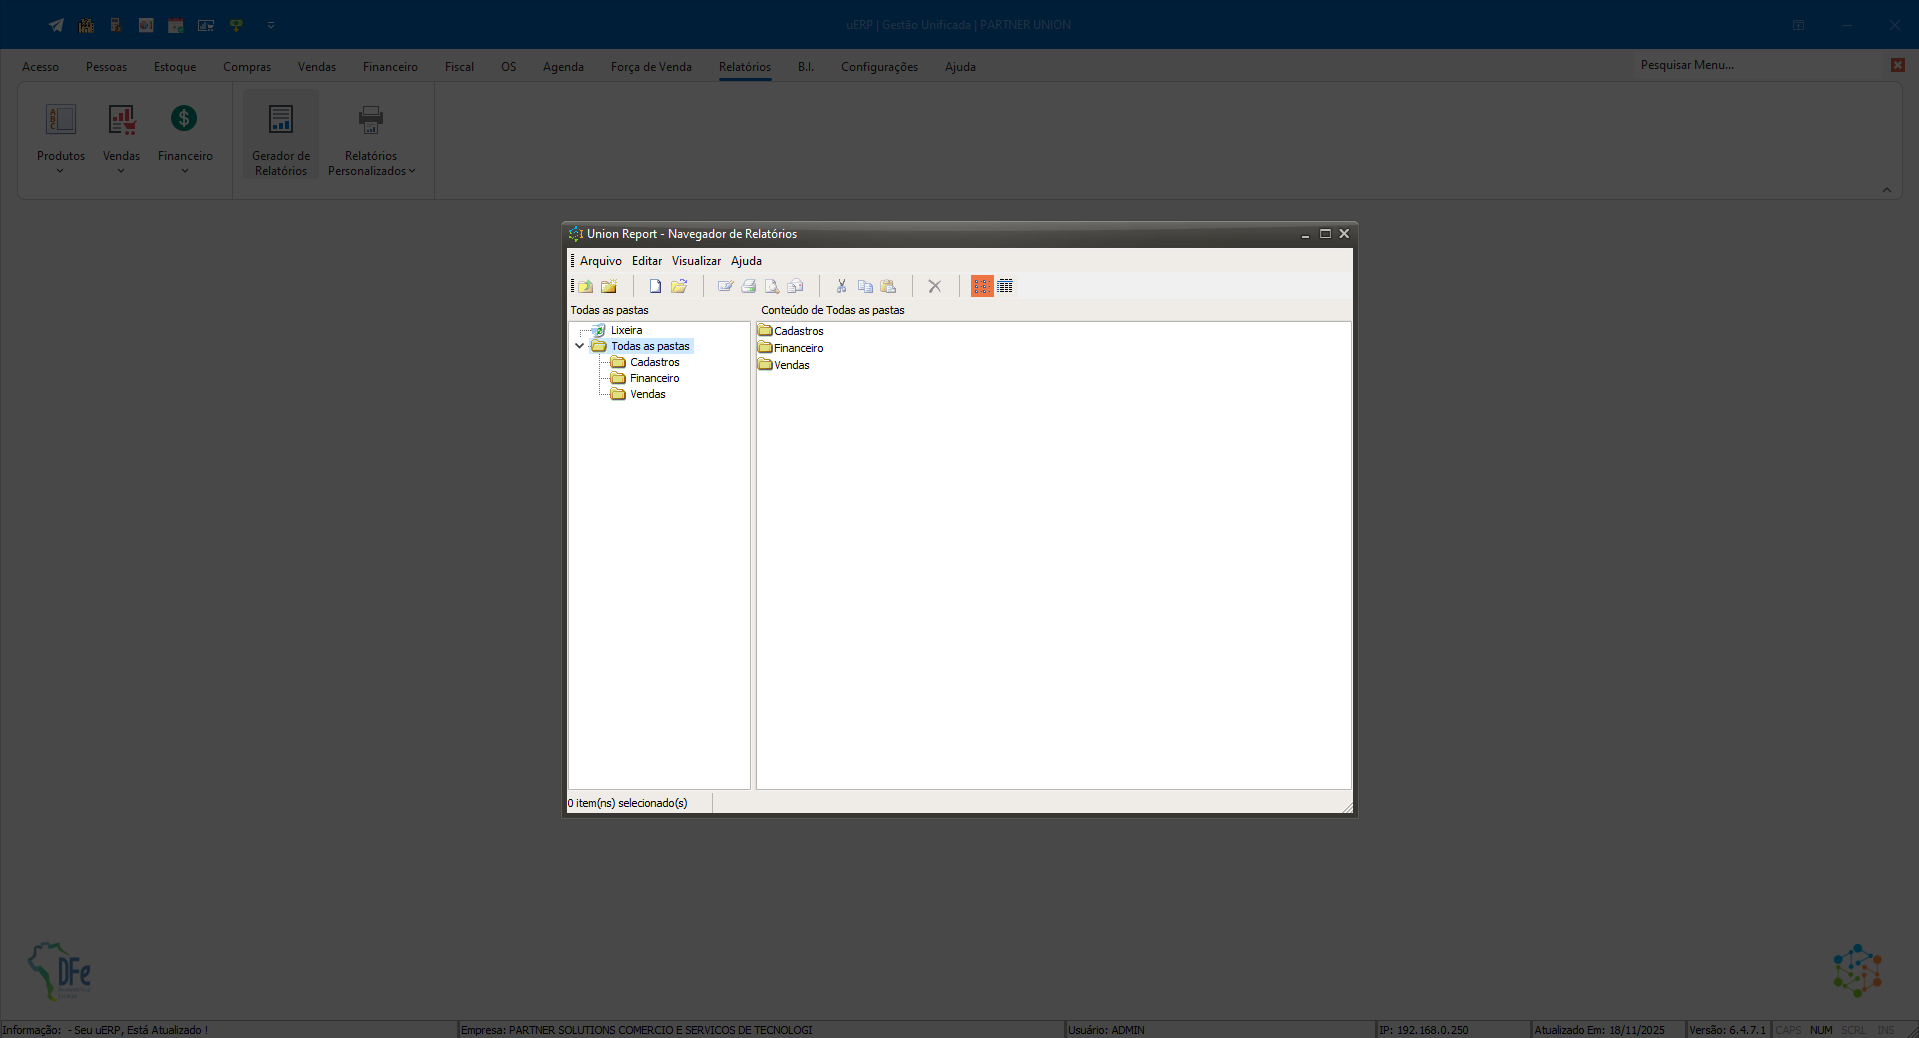Click the printer icon in report toolbar
The height and width of the screenshot is (1038, 1919).
(x=748, y=287)
